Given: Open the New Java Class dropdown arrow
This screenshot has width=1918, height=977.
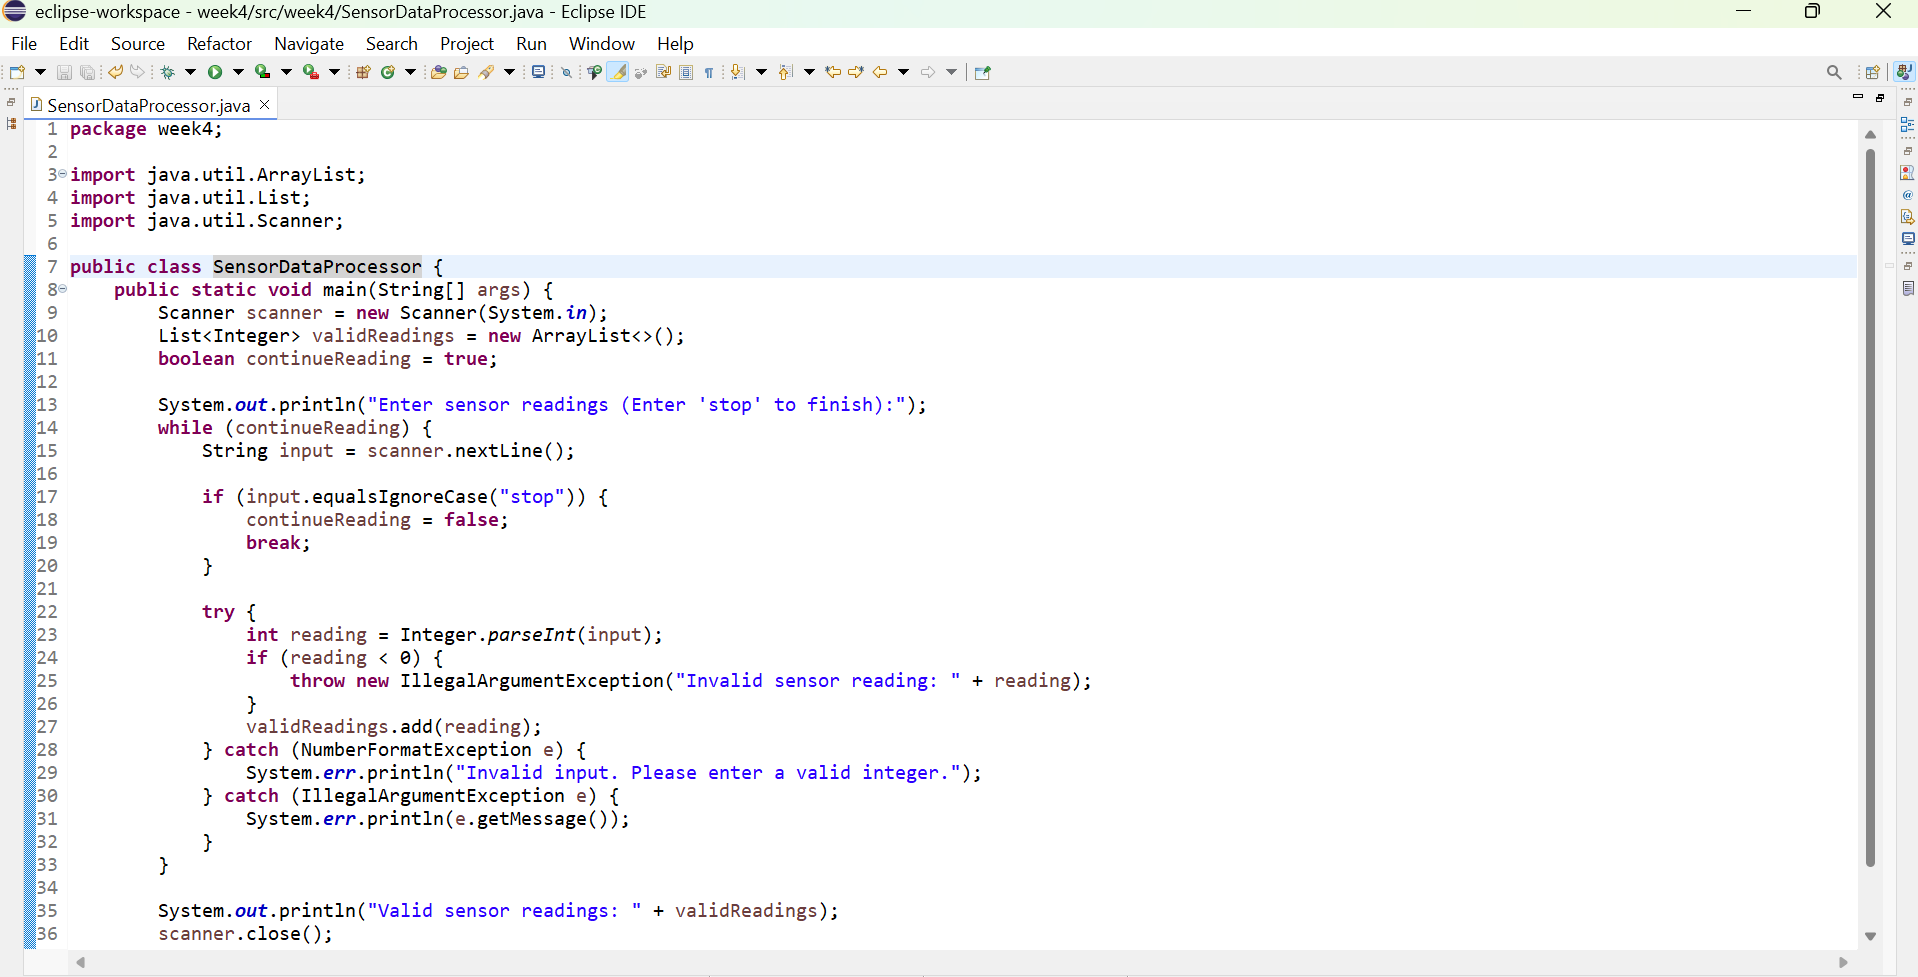Looking at the screenshot, I should (x=410, y=72).
